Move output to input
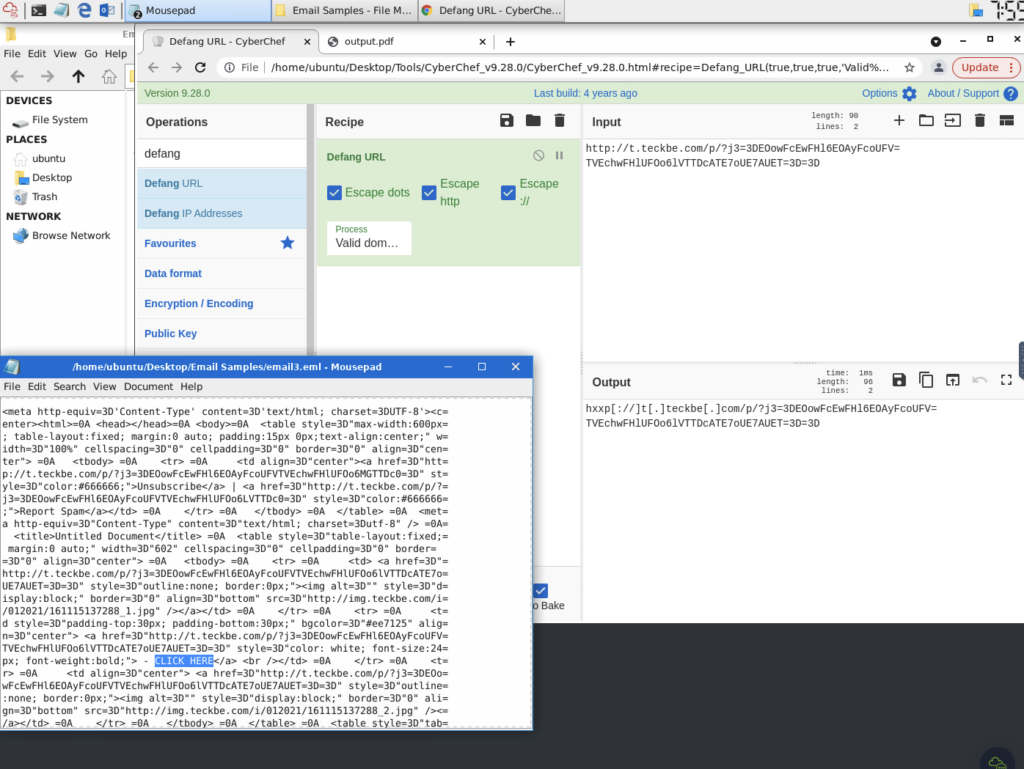The width and height of the screenshot is (1024, 769). [953, 380]
